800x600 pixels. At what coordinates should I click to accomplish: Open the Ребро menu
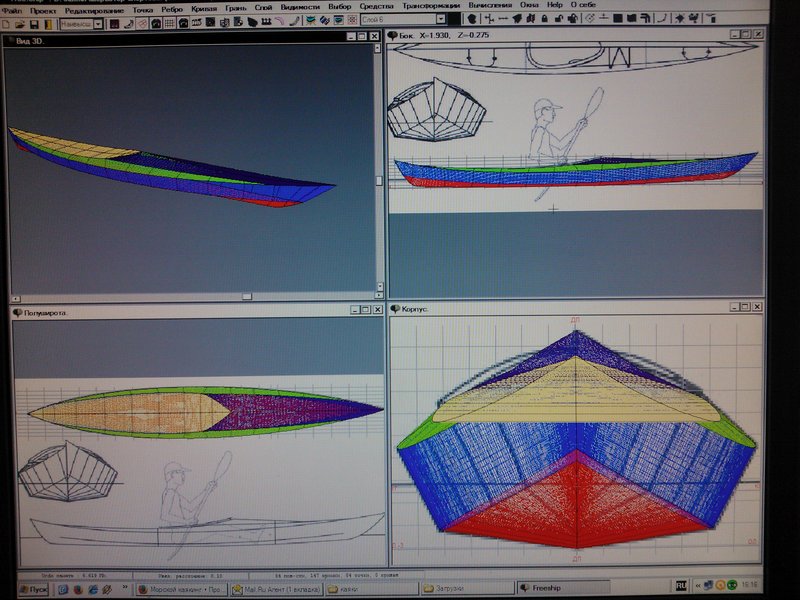(x=172, y=9)
